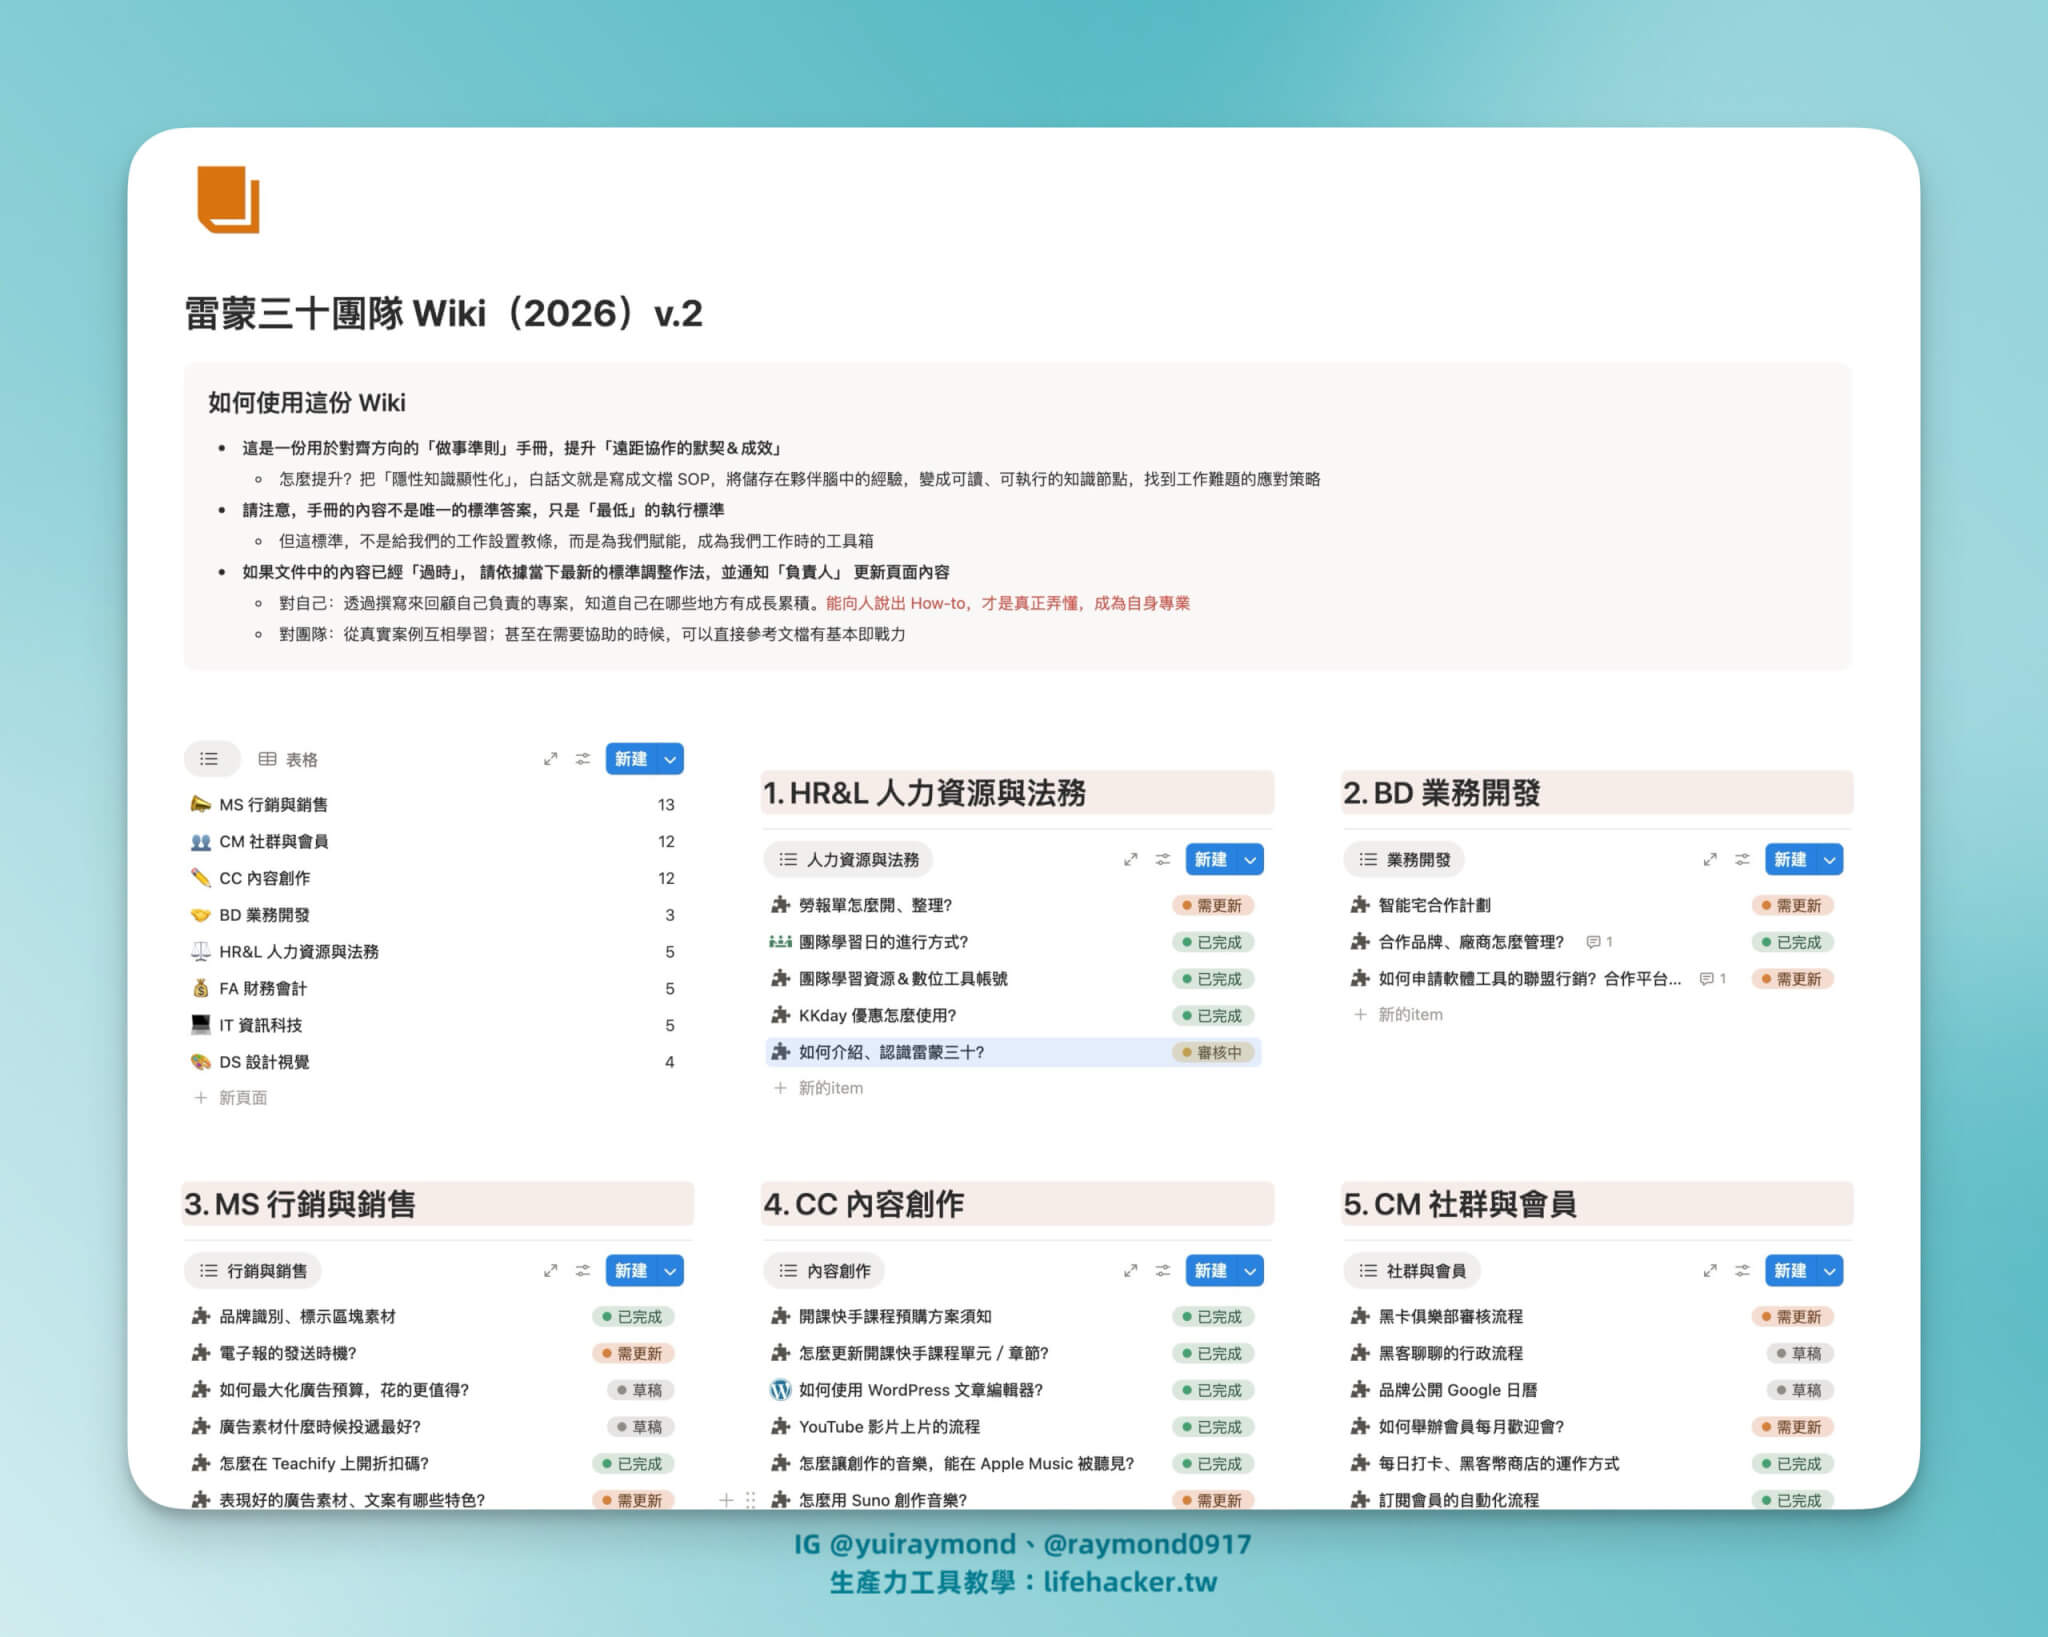This screenshot has height=1637, width=2048.
Task: Select the list view tab beside 表格
Action: pyautogui.click(x=209, y=759)
